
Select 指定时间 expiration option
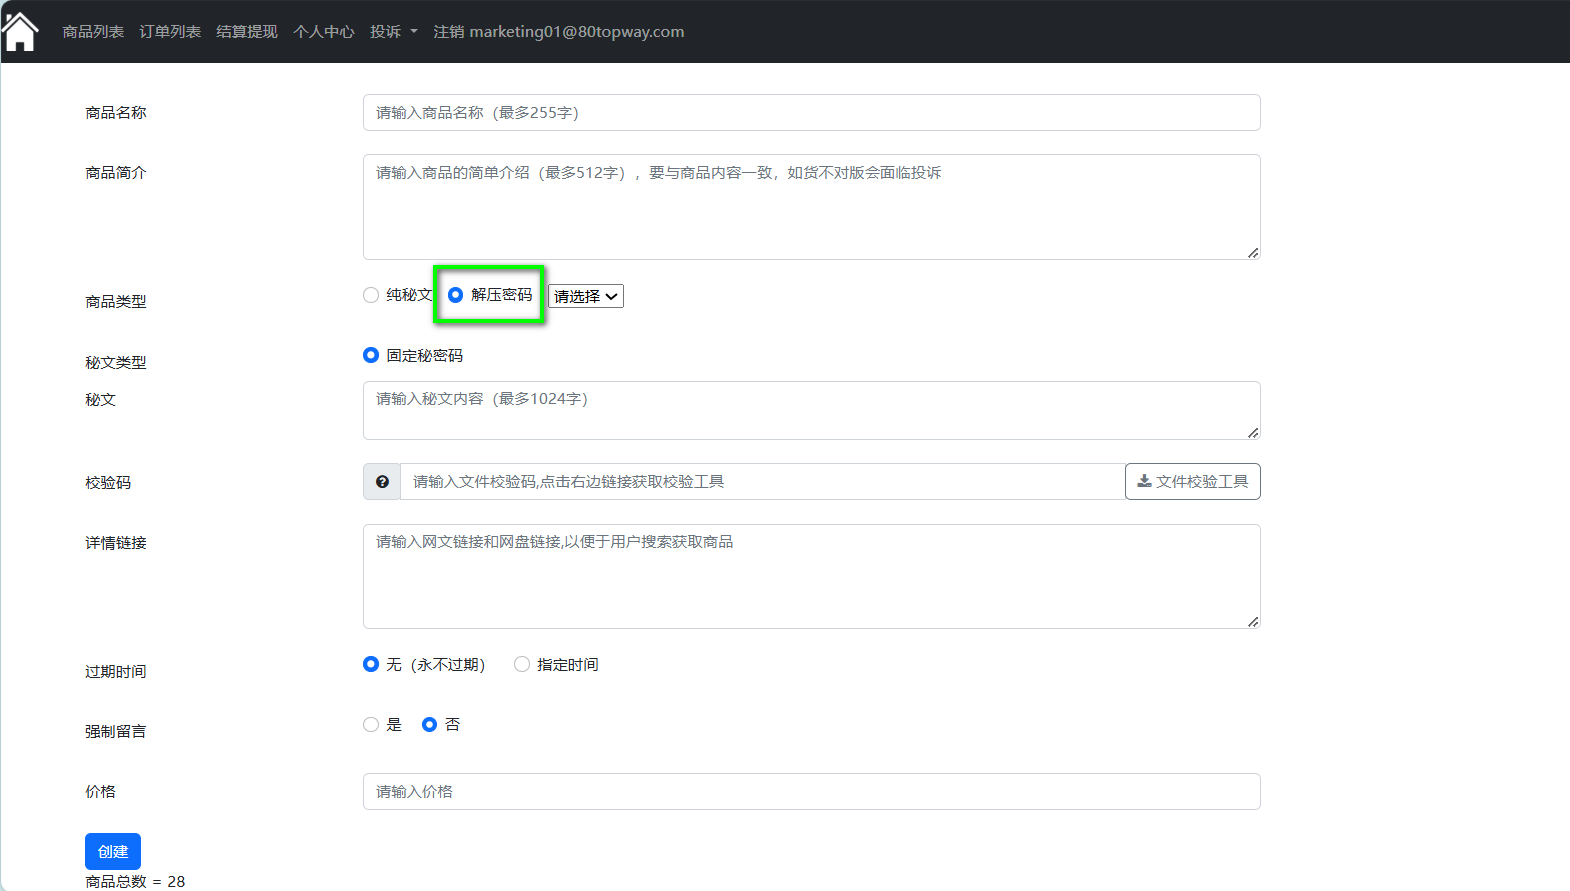522,665
